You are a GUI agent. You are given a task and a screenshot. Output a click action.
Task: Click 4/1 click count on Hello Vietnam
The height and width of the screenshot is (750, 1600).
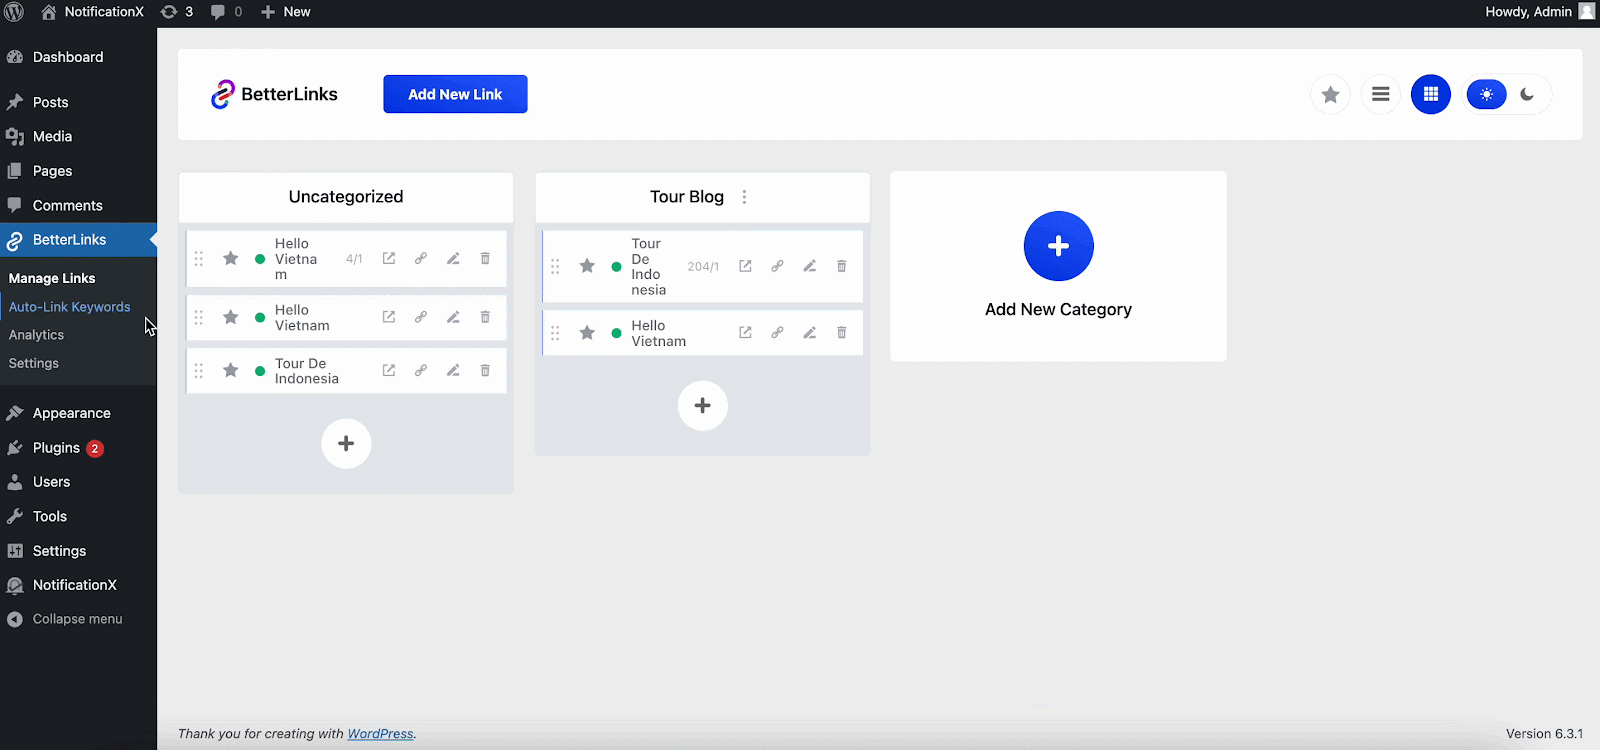(x=354, y=259)
